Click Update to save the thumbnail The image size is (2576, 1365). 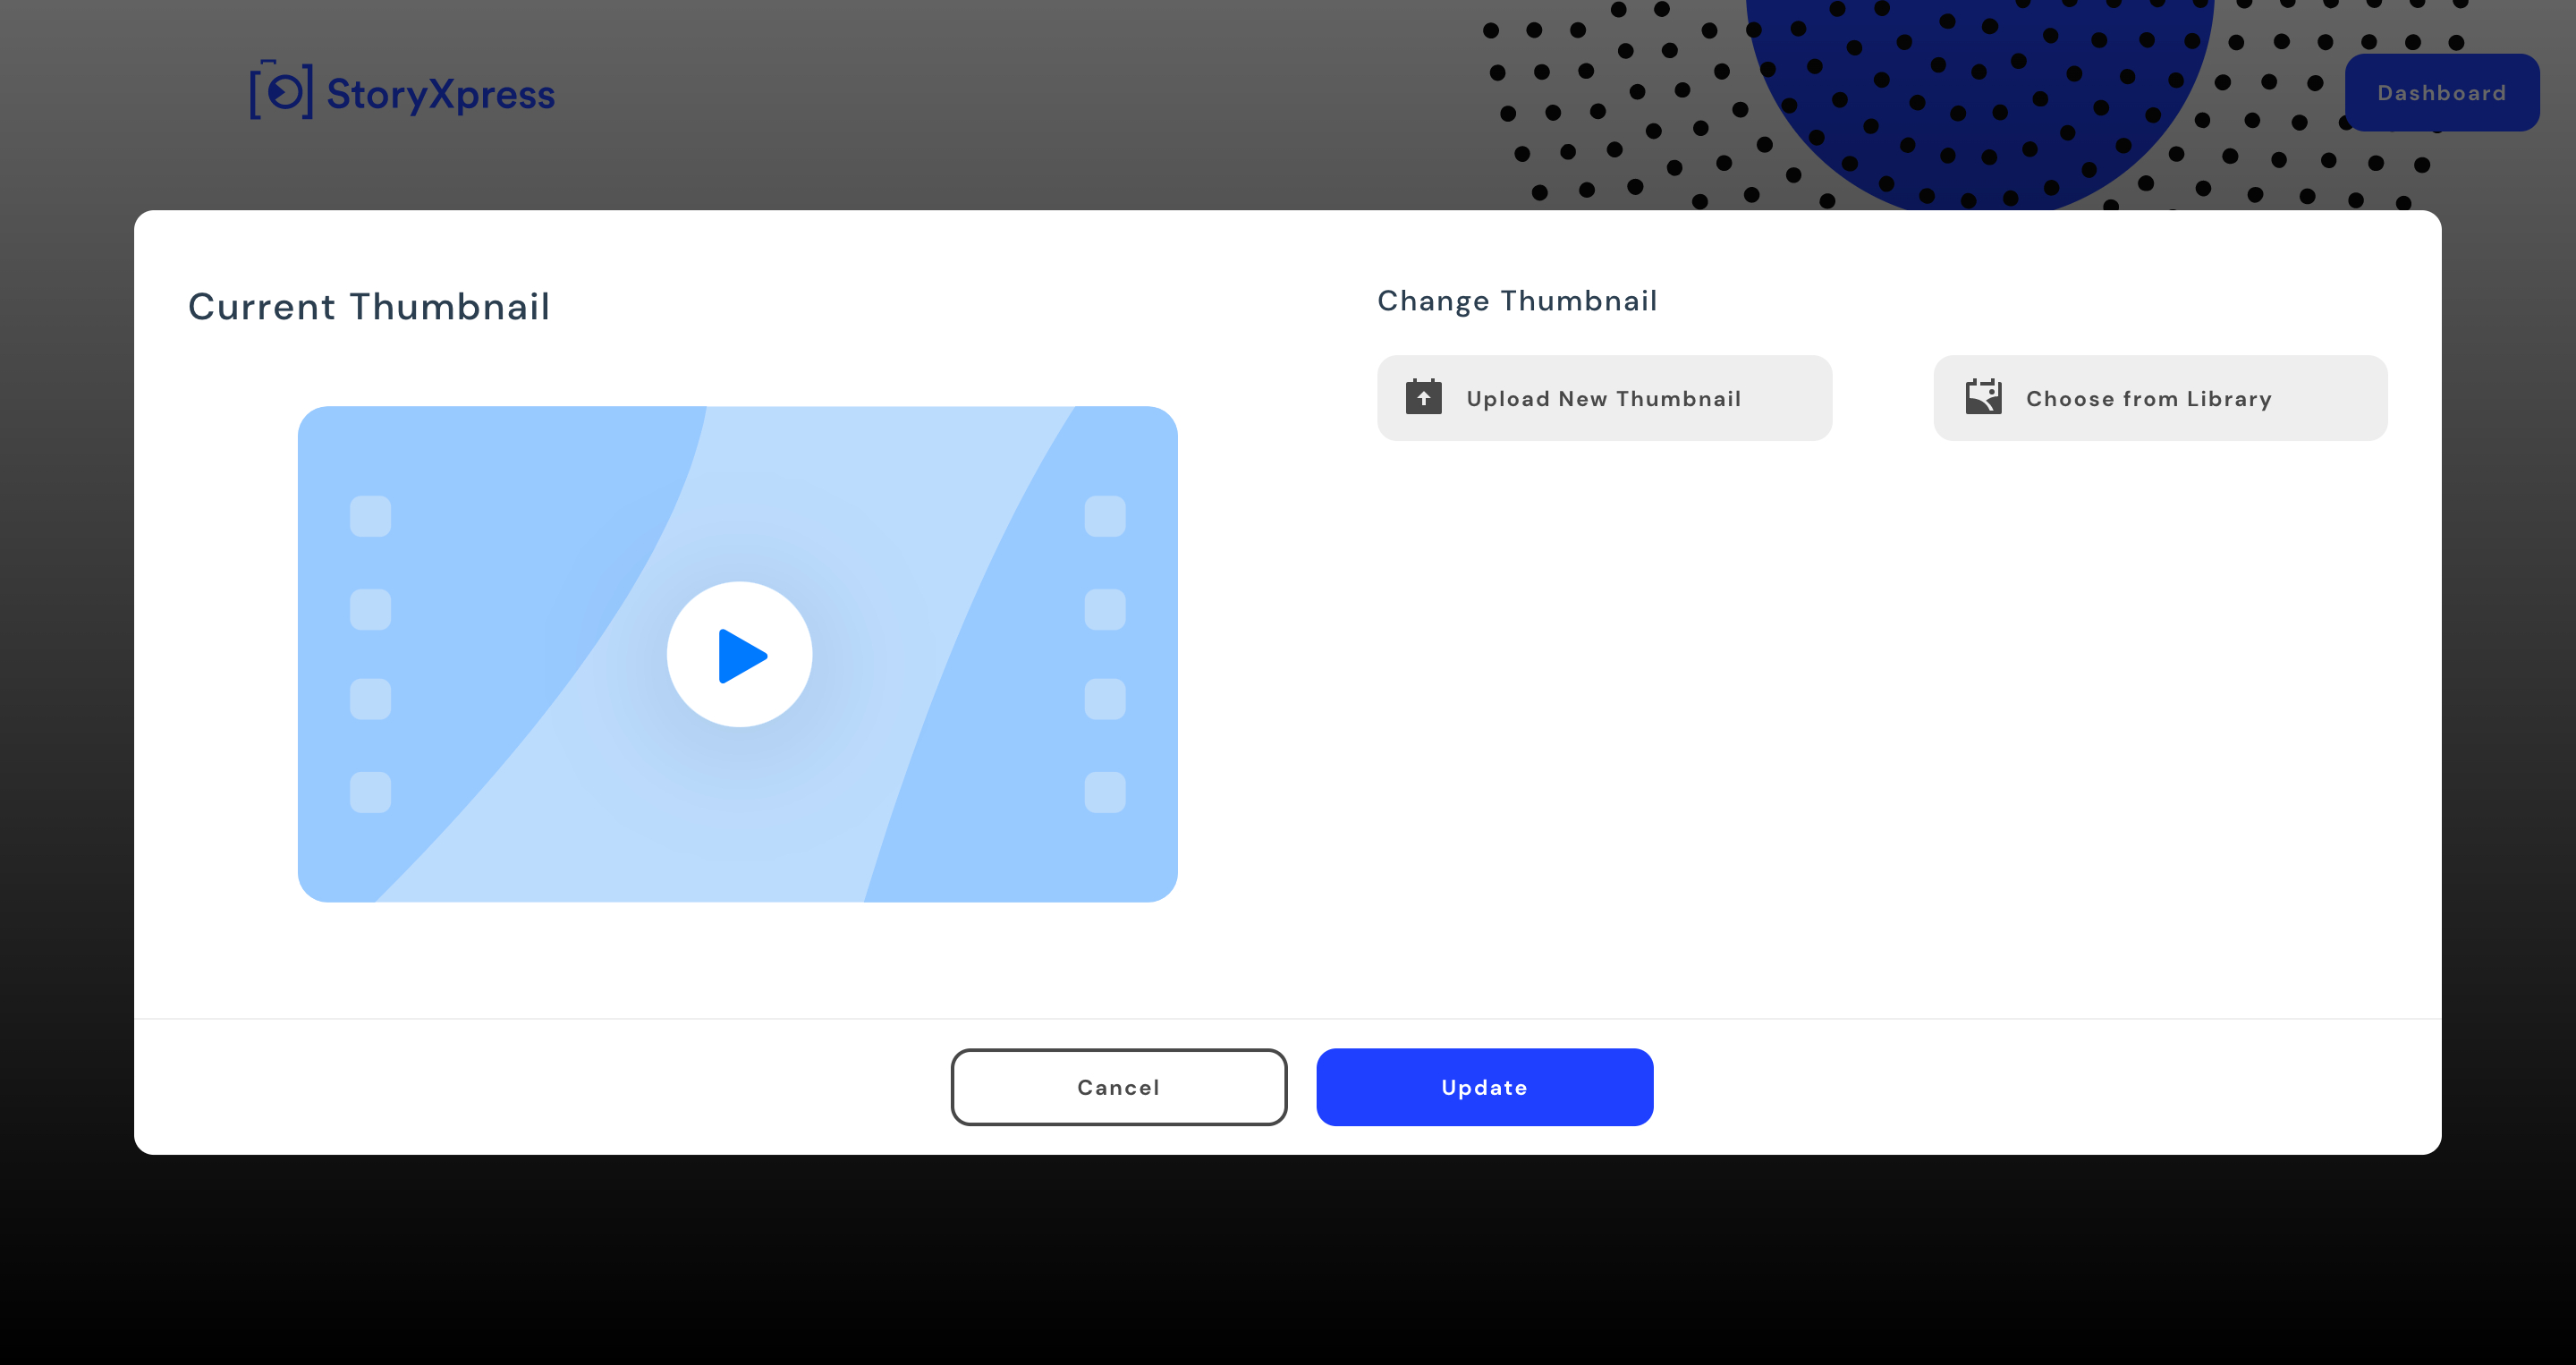tap(1484, 1087)
